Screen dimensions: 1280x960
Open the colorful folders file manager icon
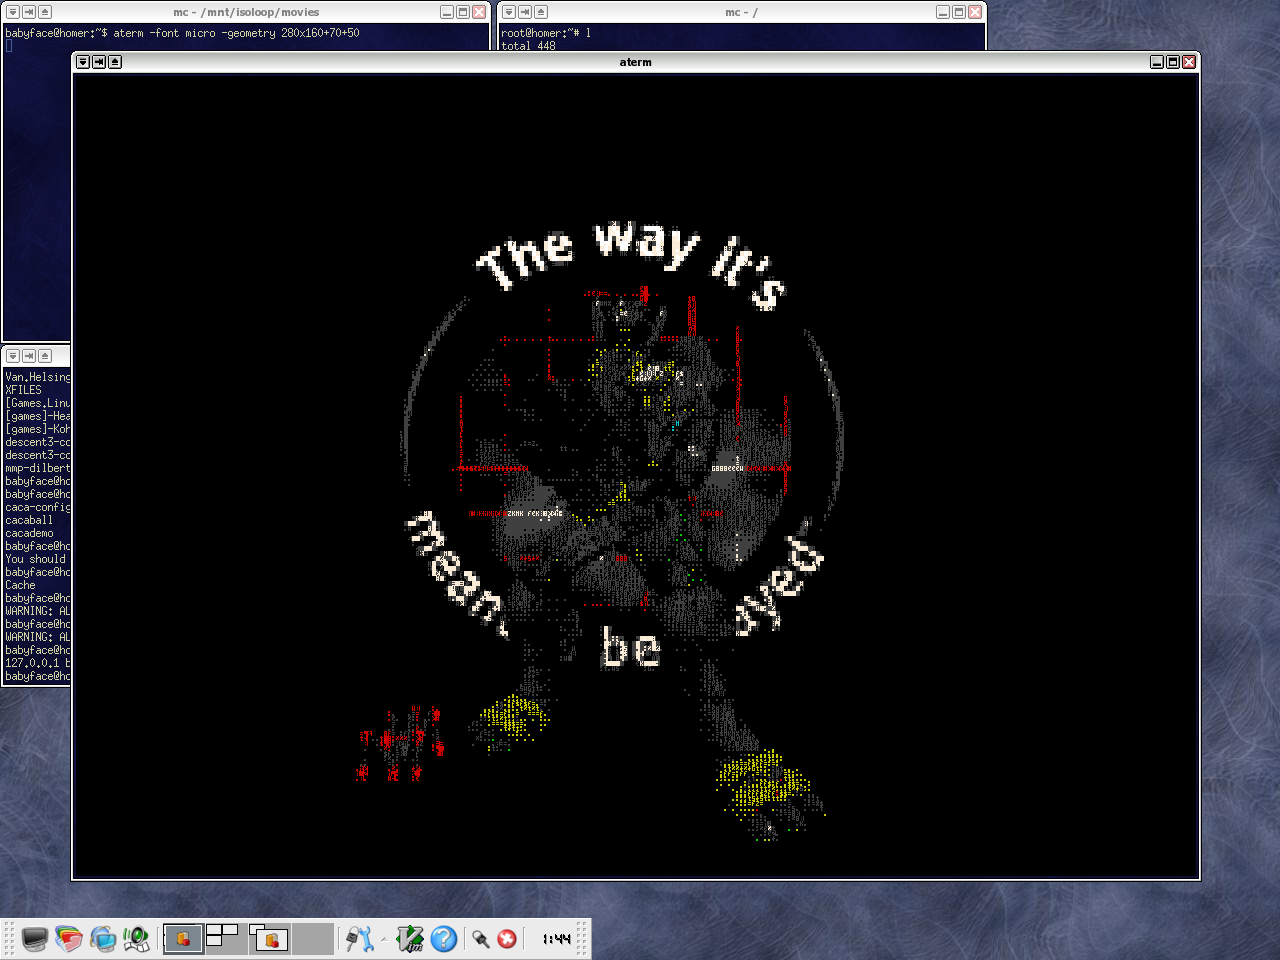68,939
